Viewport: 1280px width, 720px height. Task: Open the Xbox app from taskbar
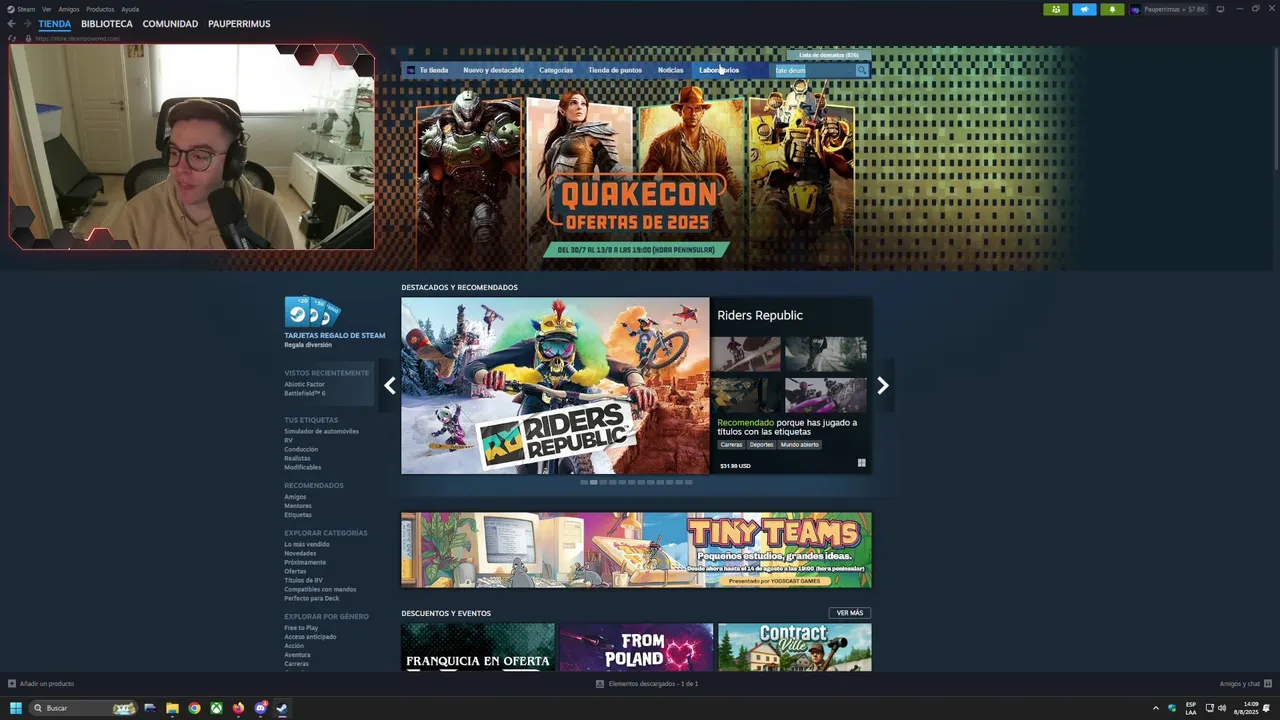click(x=216, y=708)
